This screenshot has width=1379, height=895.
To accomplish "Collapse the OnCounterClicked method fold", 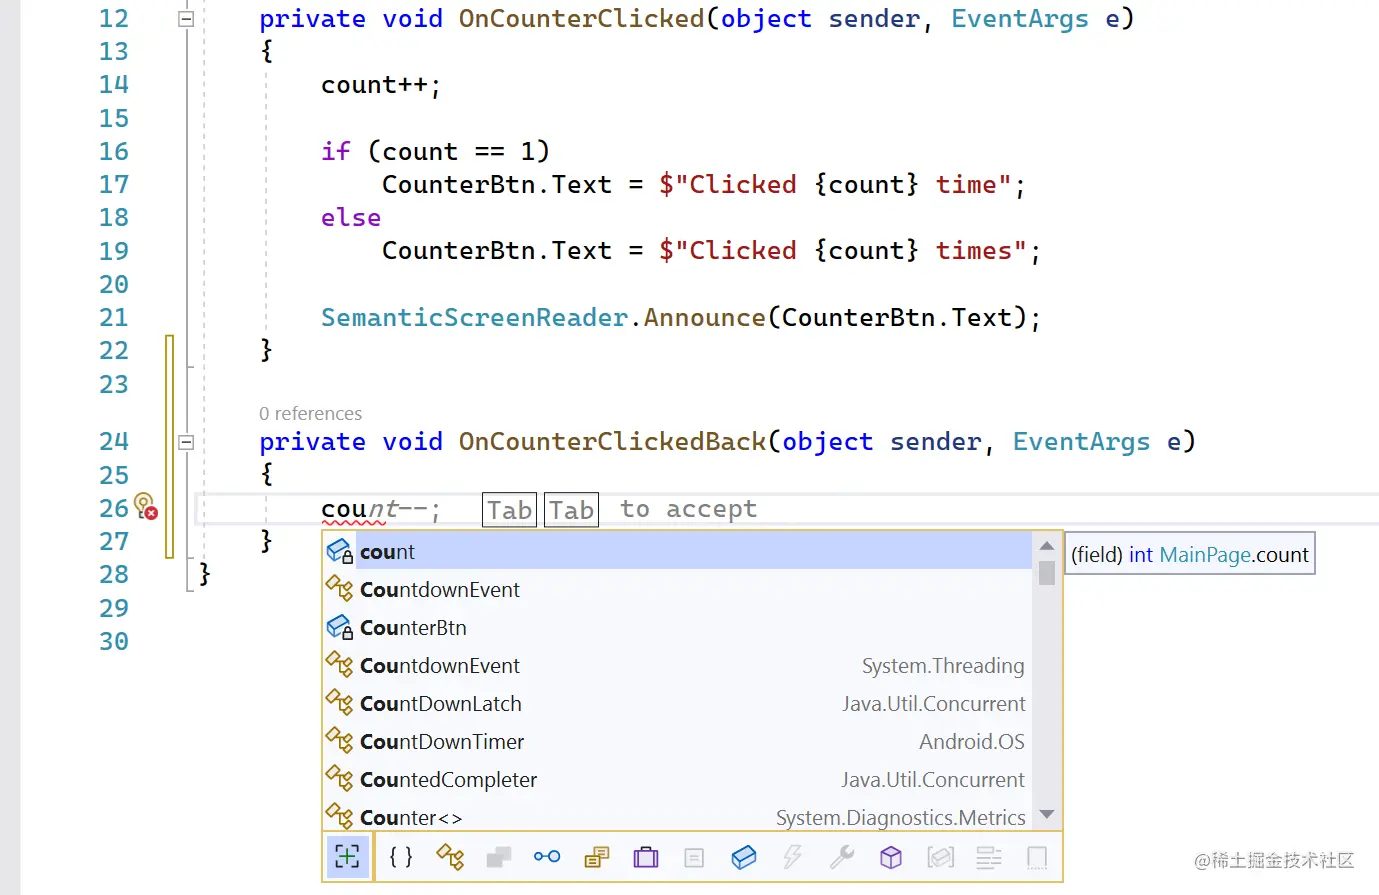I will pos(186,19).
